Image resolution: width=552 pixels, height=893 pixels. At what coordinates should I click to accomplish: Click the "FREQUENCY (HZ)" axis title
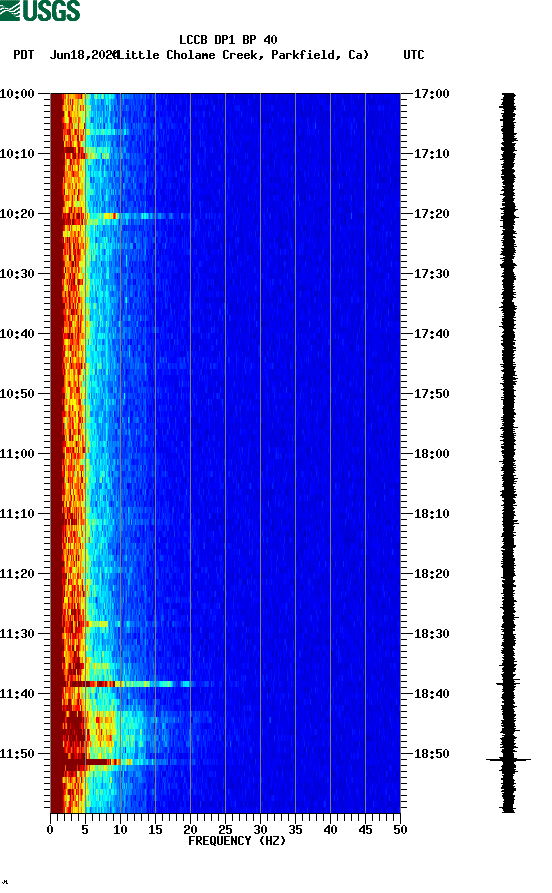point(237,841)
